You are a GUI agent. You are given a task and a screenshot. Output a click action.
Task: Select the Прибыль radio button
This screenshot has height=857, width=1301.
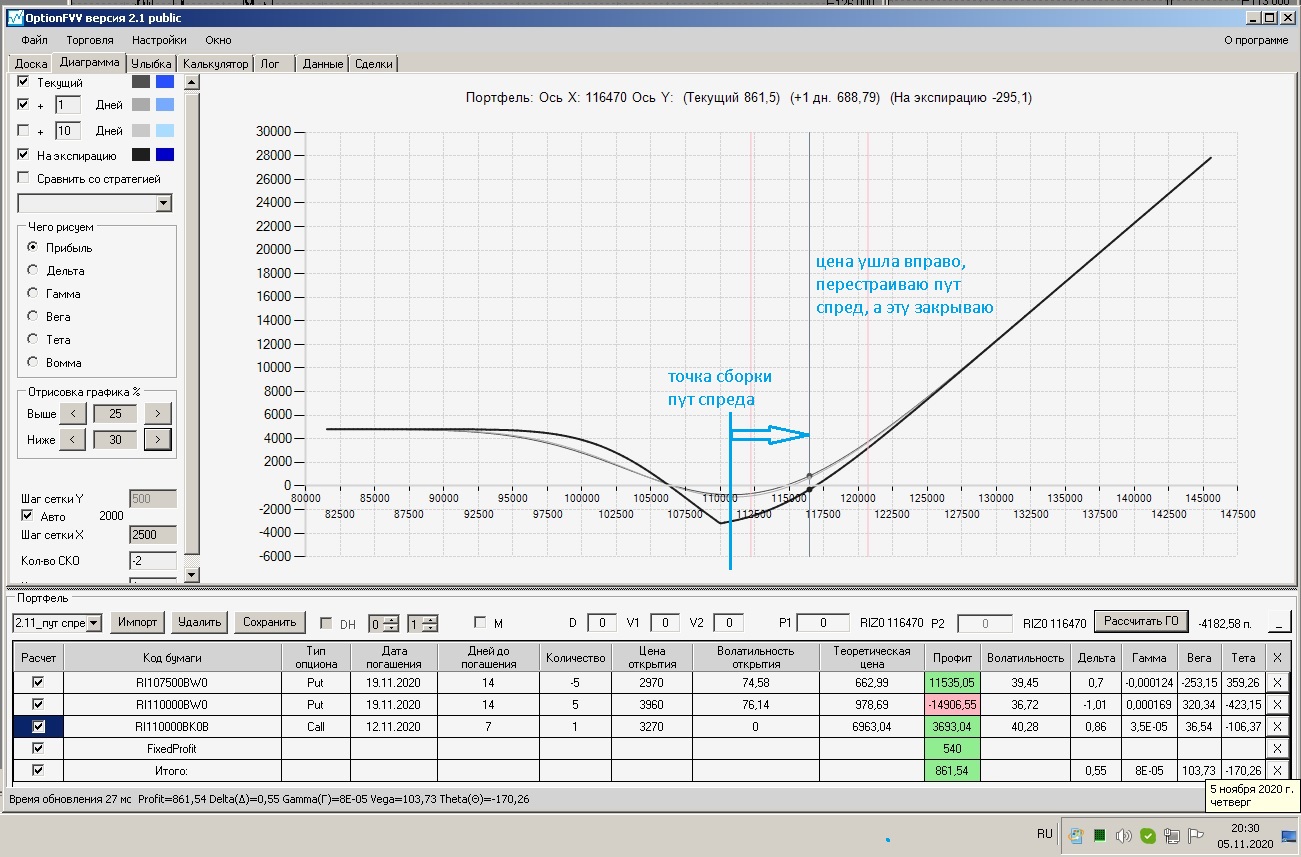click(33, 247)
